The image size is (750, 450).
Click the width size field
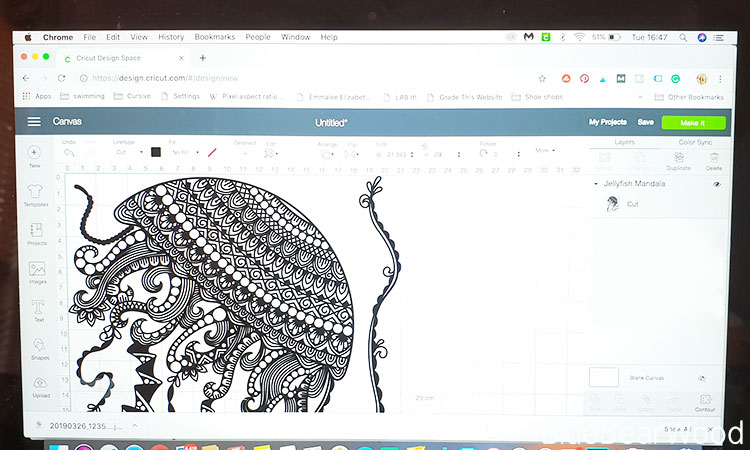click(x=395, y=154)
